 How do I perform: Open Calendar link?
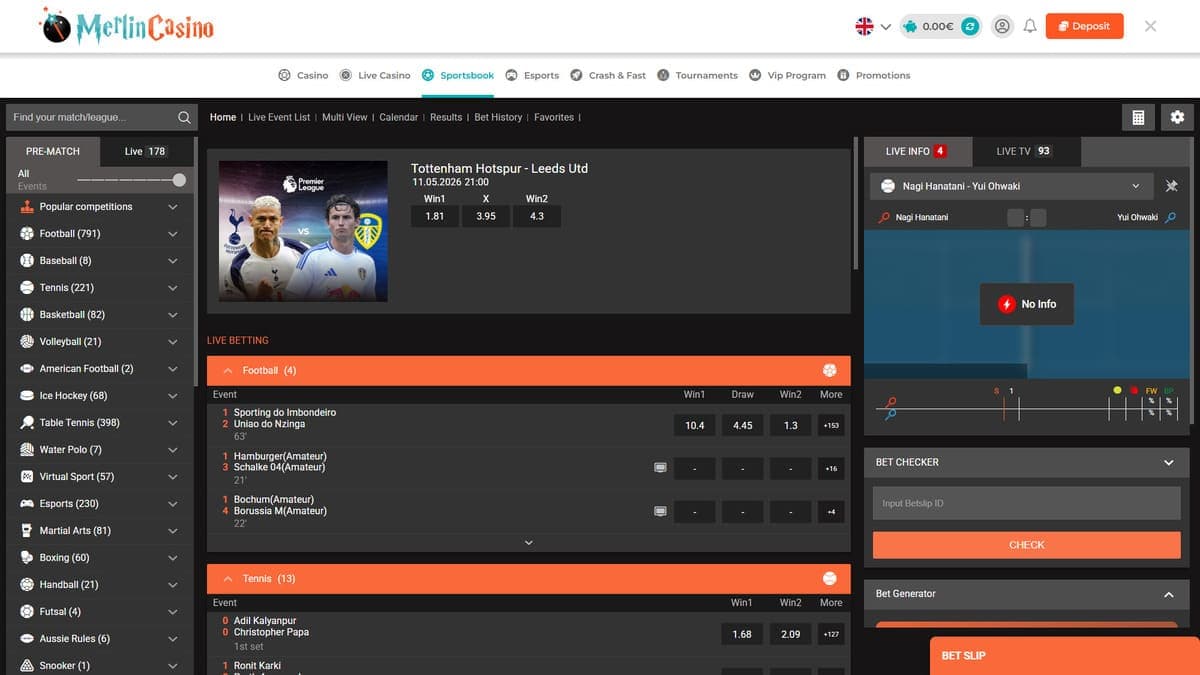click(399, 117)
